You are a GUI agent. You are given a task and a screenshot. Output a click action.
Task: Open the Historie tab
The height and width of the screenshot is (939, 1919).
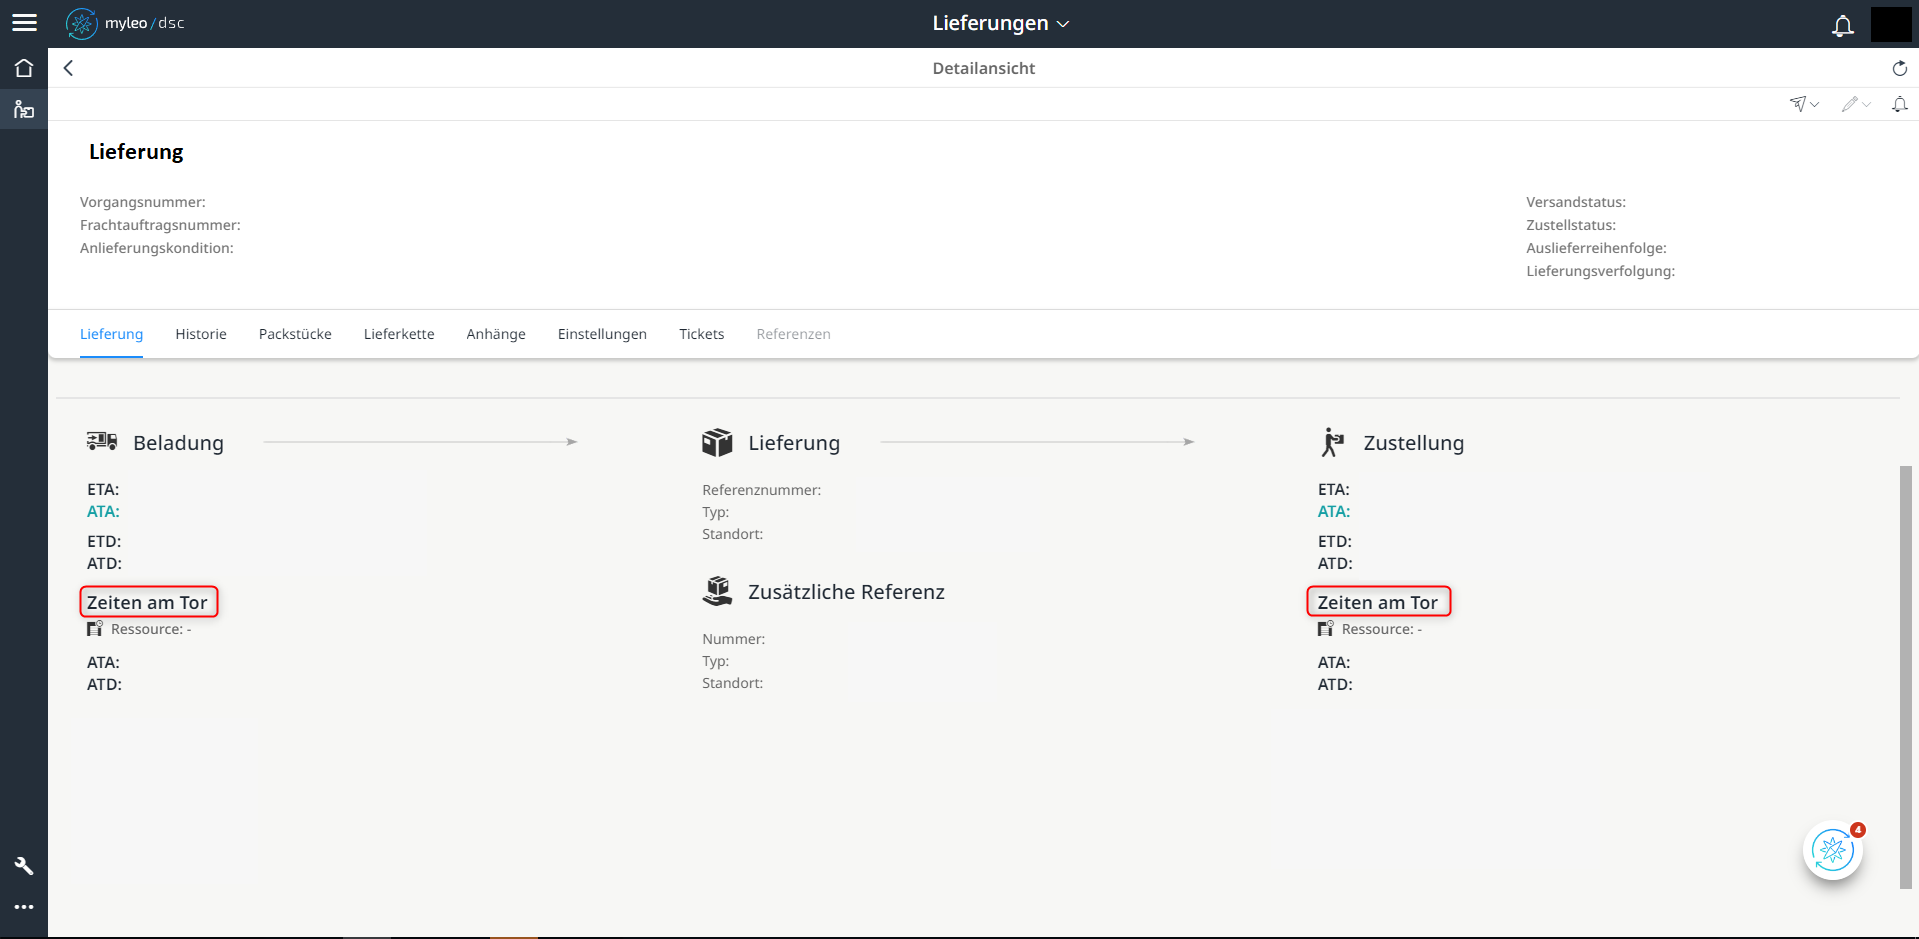(x=201, y=334)
